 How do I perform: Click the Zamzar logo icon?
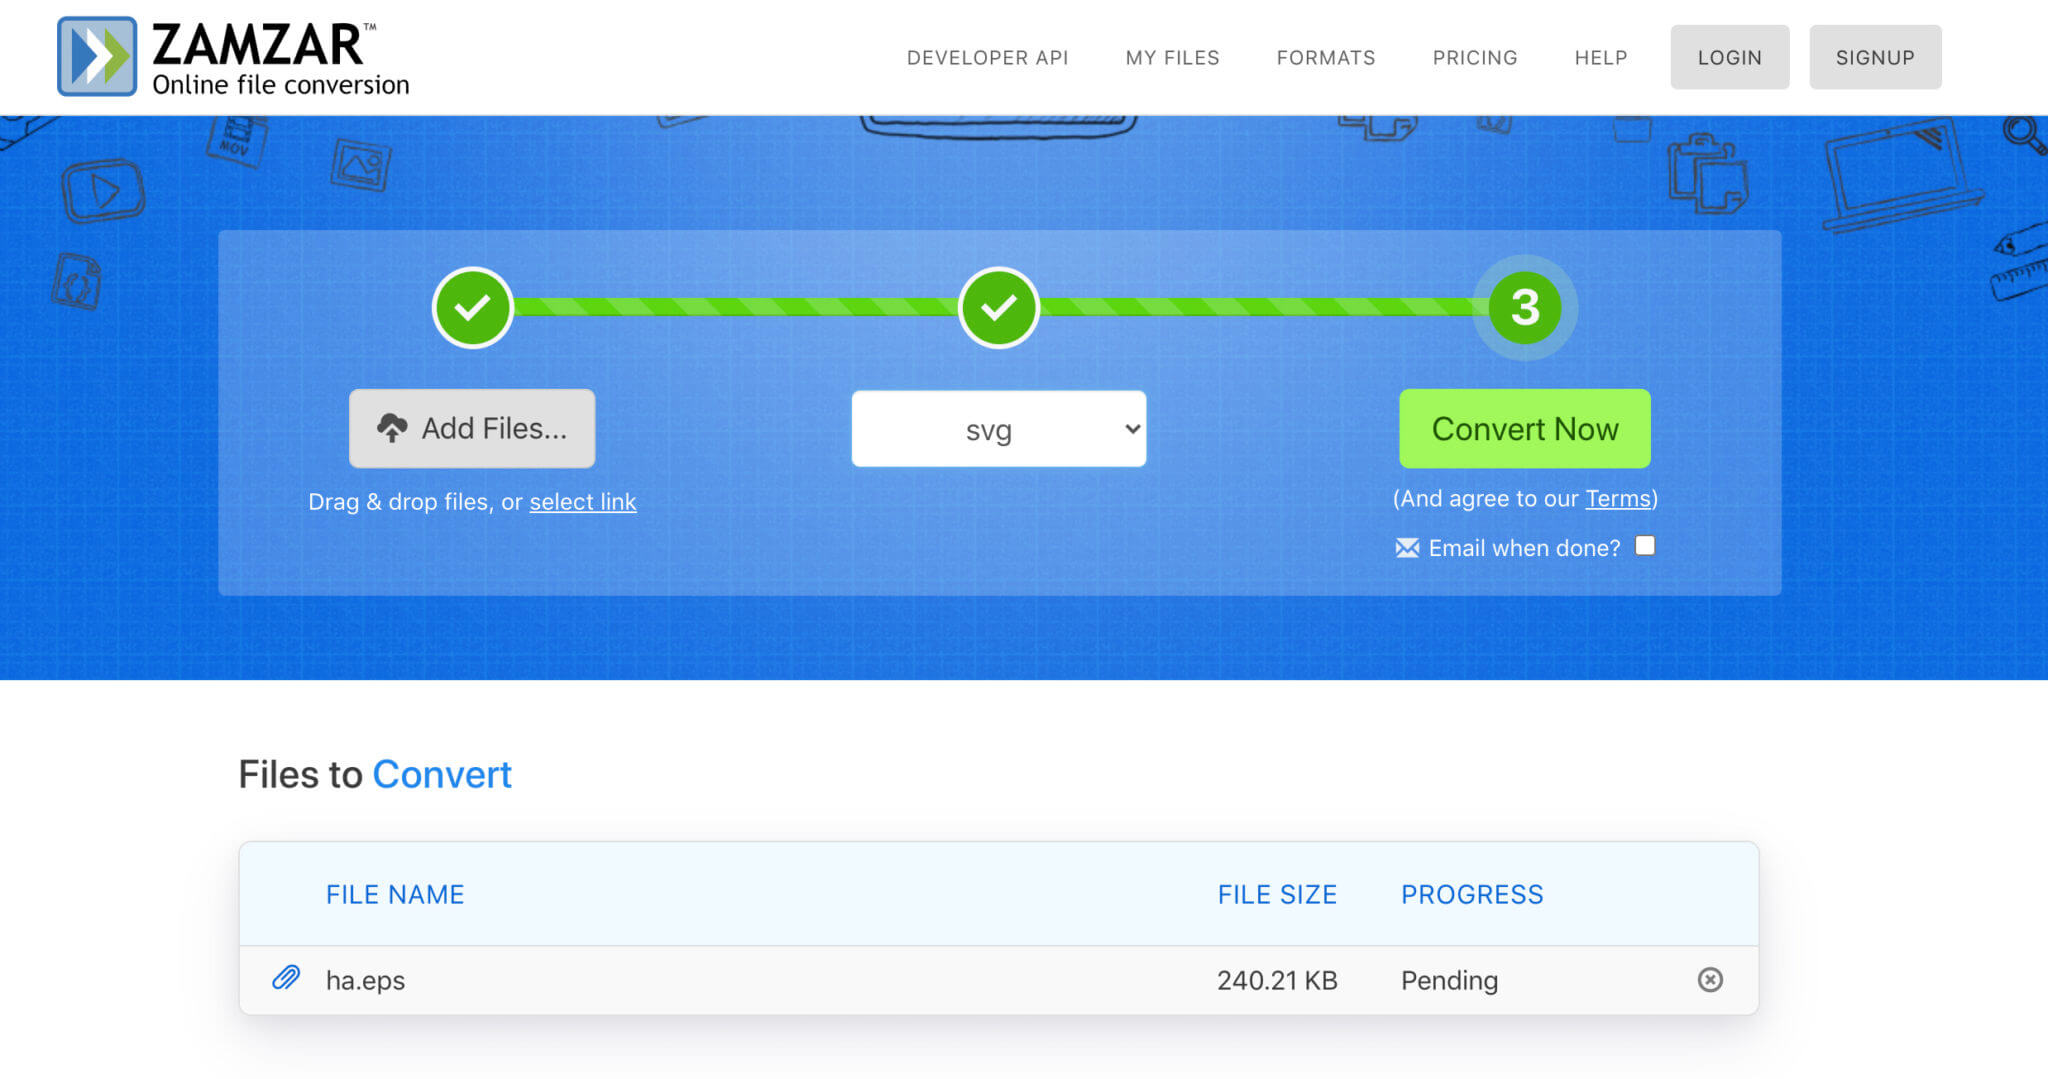pos(97,56)
